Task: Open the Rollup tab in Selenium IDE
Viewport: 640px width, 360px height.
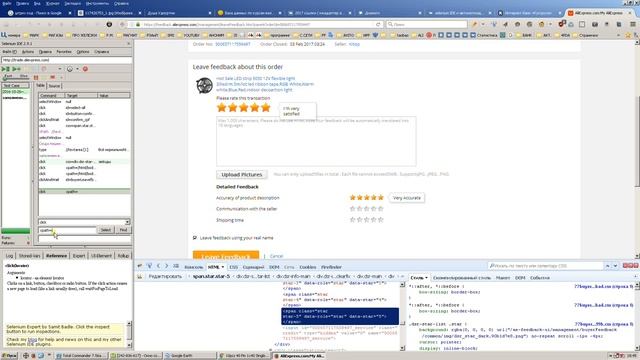Action: 123,256
